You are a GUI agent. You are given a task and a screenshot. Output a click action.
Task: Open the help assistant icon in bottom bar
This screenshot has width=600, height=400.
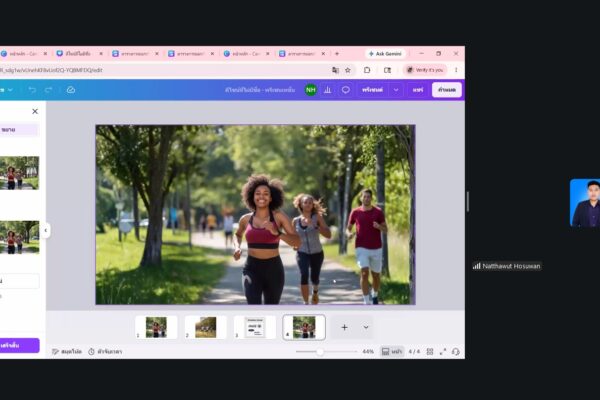click(x=455, y=351)
